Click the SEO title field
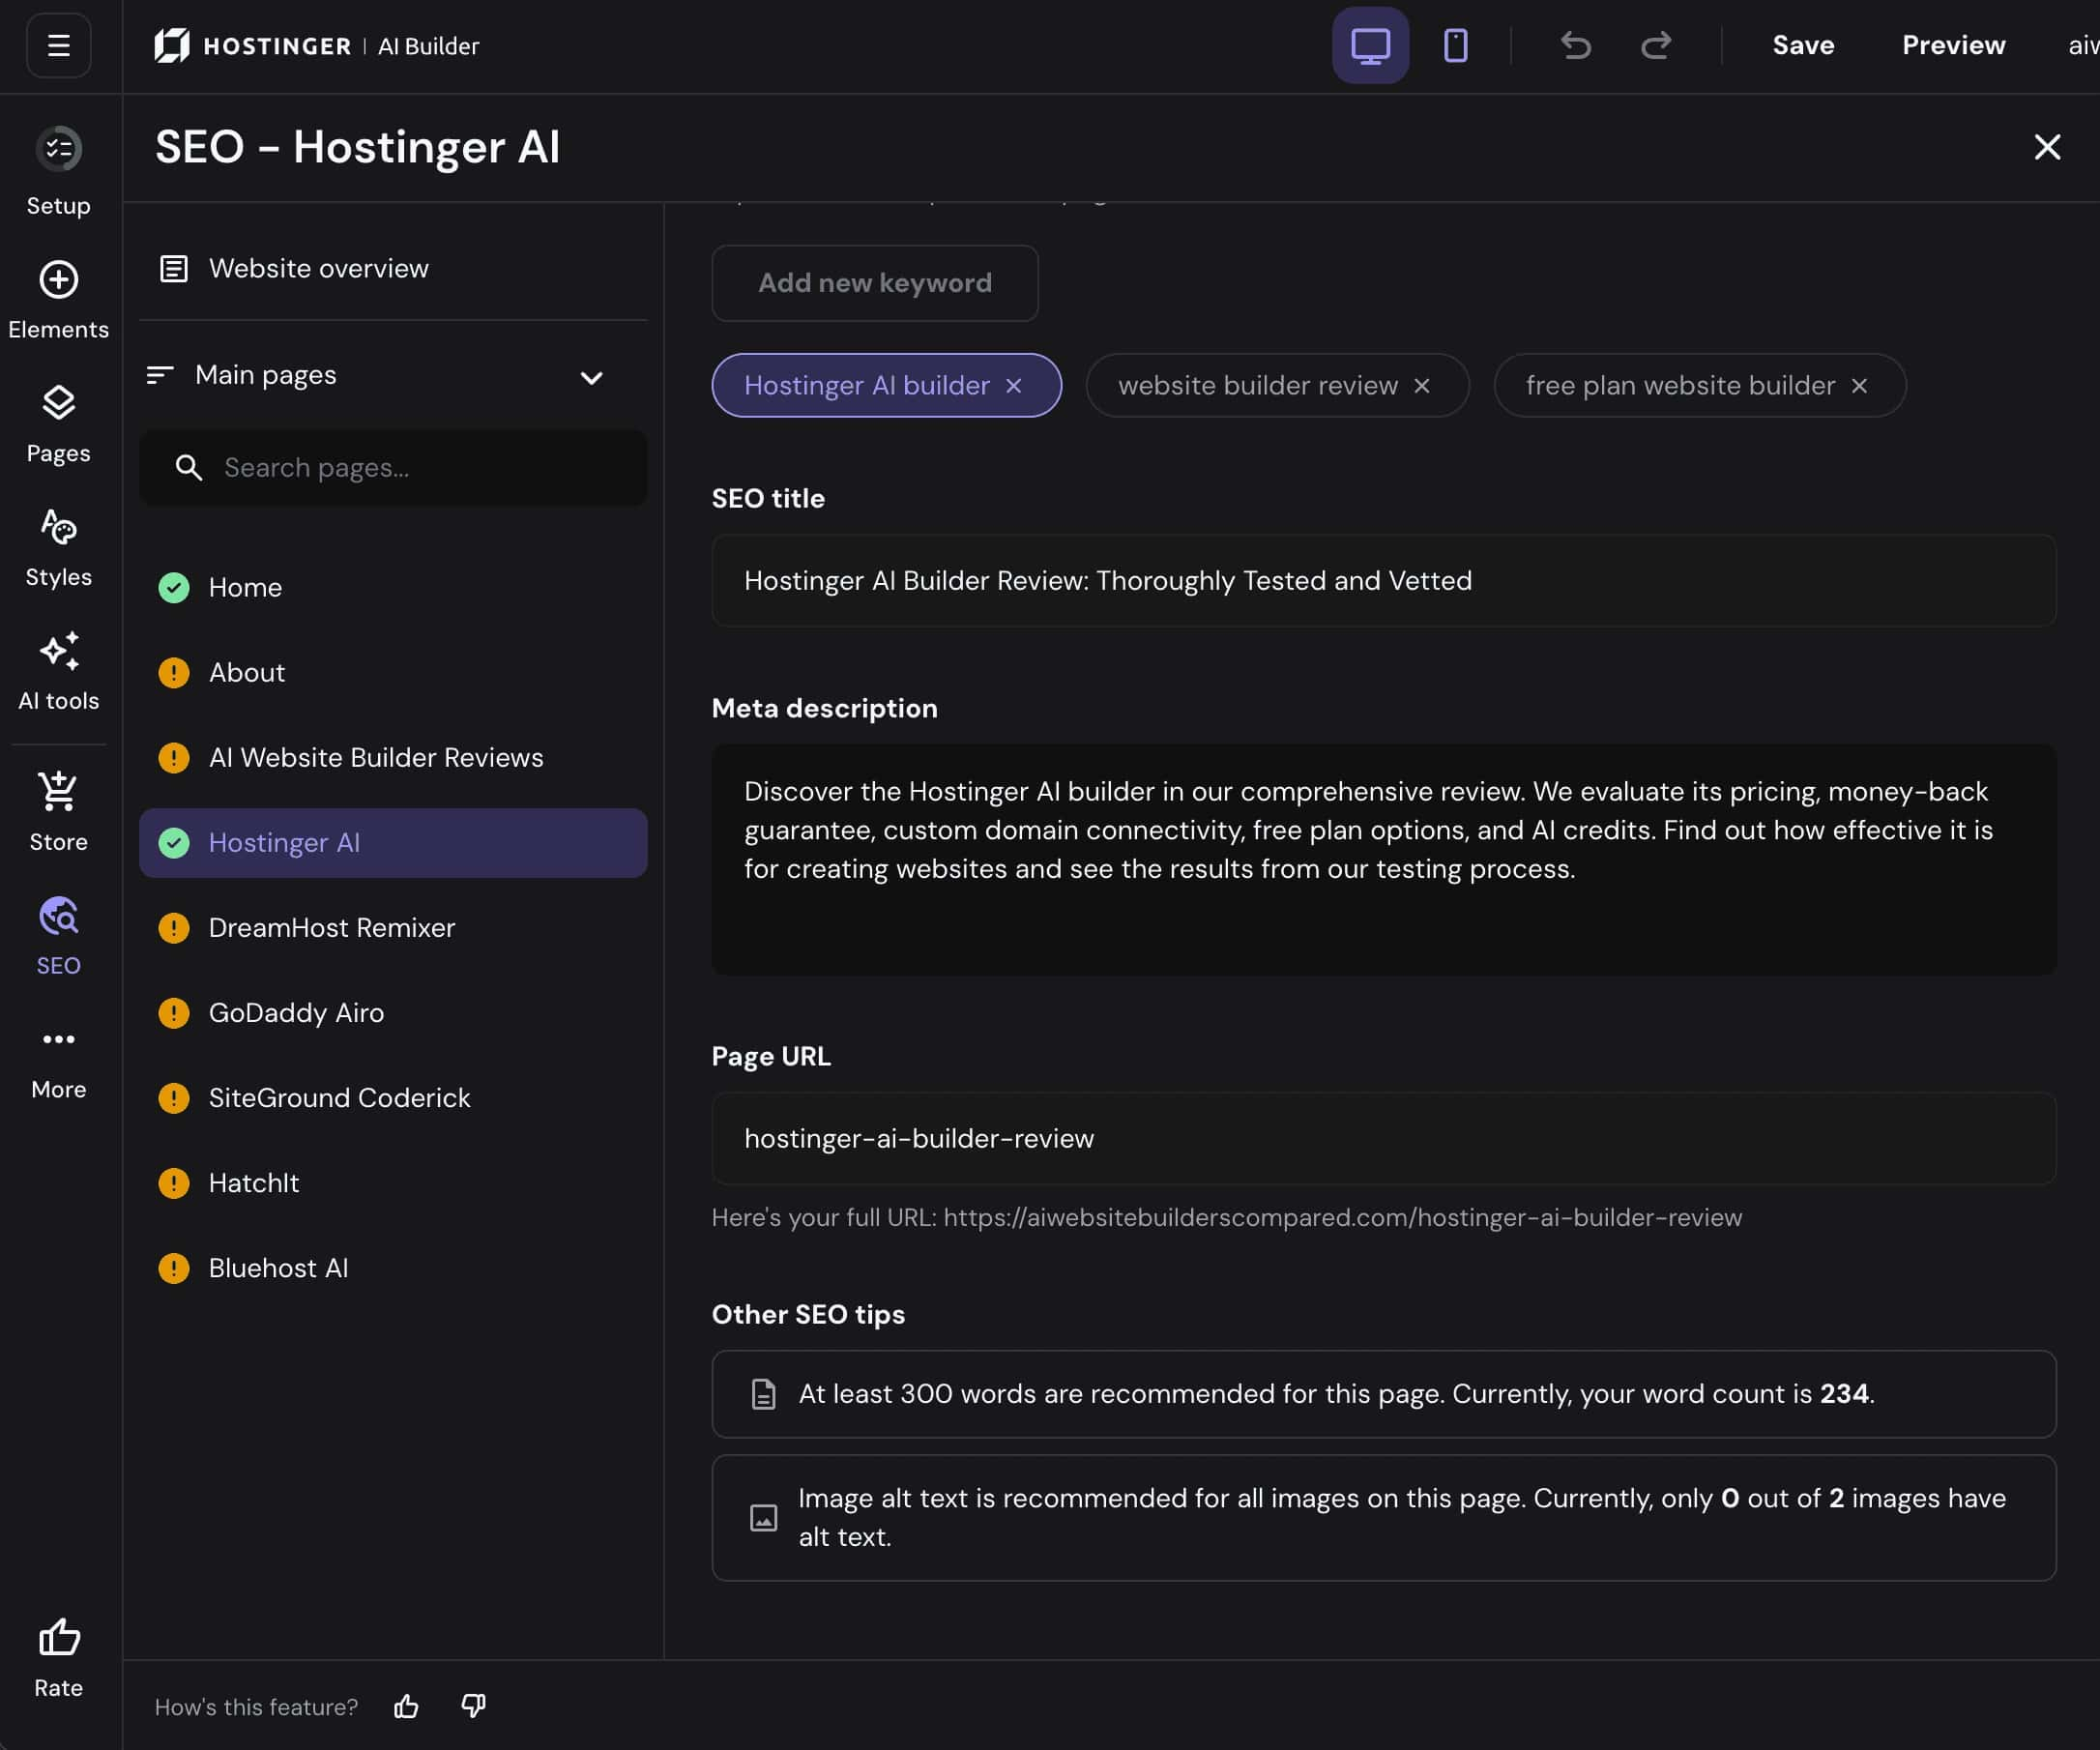The width and height of the screenshot is (2100, 1750). [x=1384, y=581]
